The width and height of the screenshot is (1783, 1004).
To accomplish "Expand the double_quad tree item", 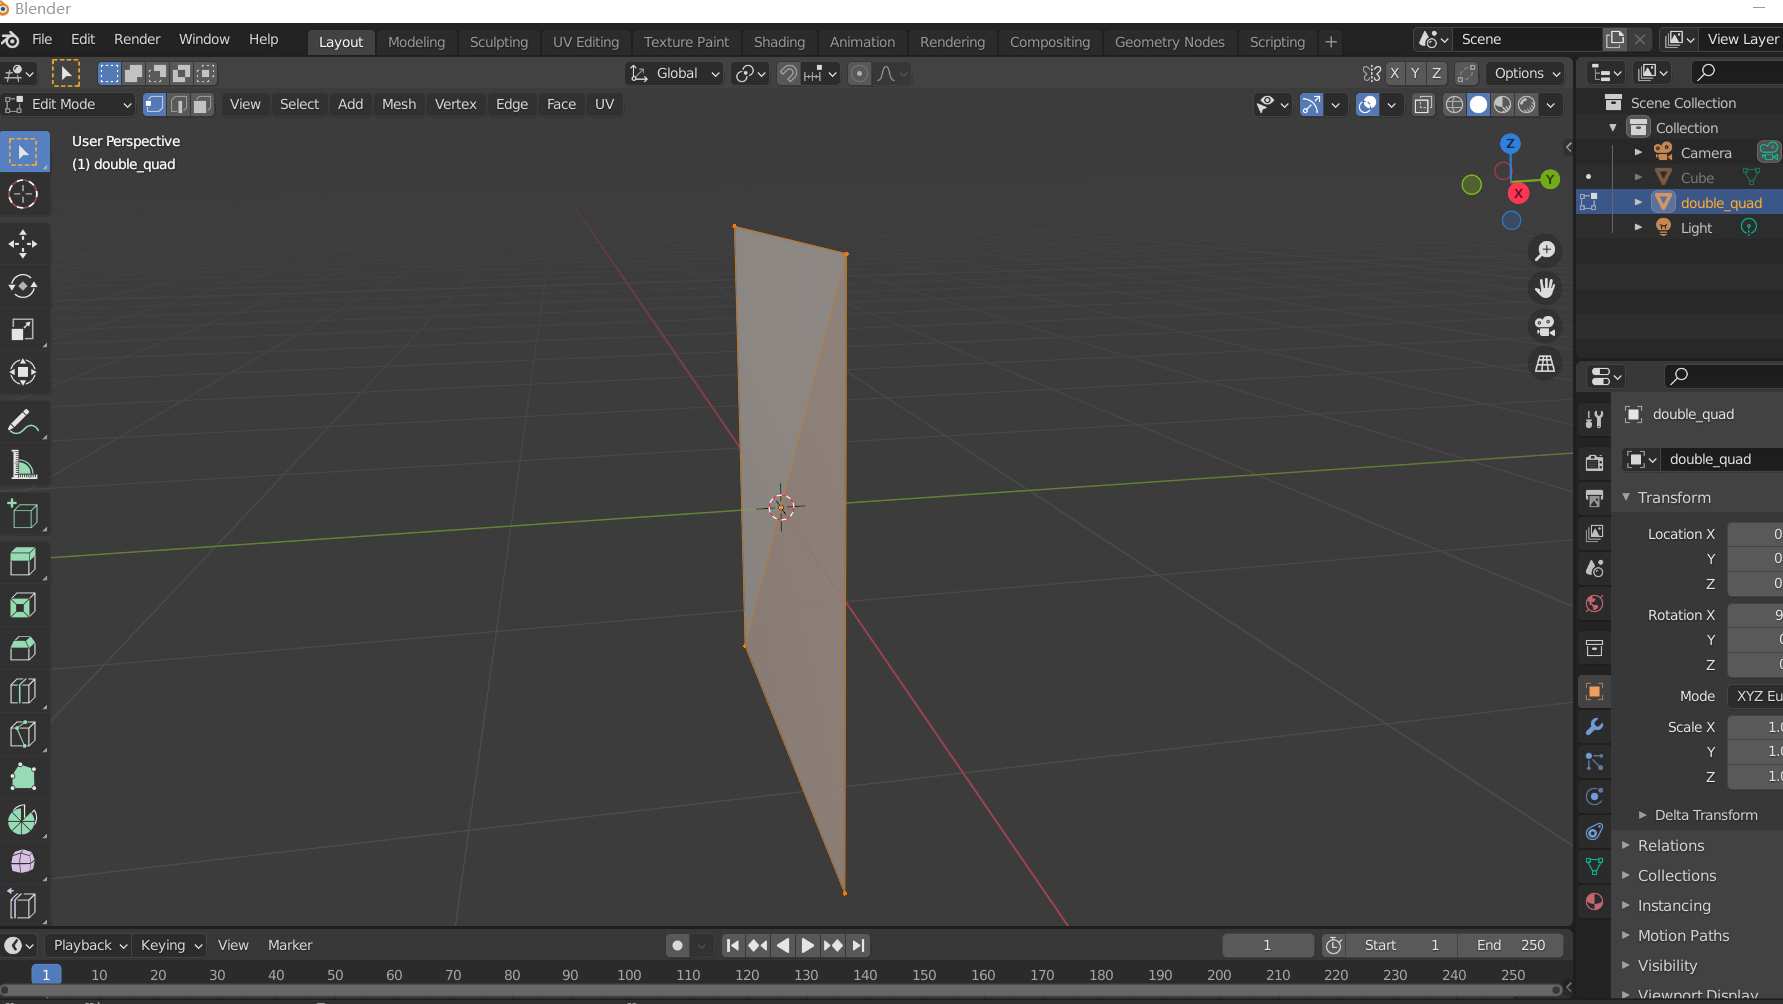I will pyautogui.click(x=1638, y=203).
